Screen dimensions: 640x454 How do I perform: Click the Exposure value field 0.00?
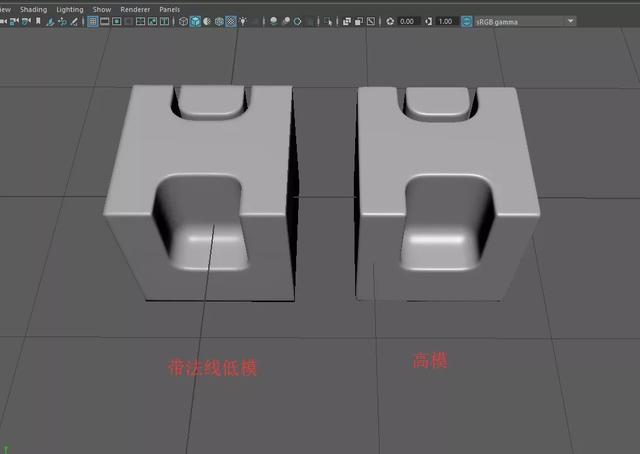pyautogui.click(x=407, y=21)
